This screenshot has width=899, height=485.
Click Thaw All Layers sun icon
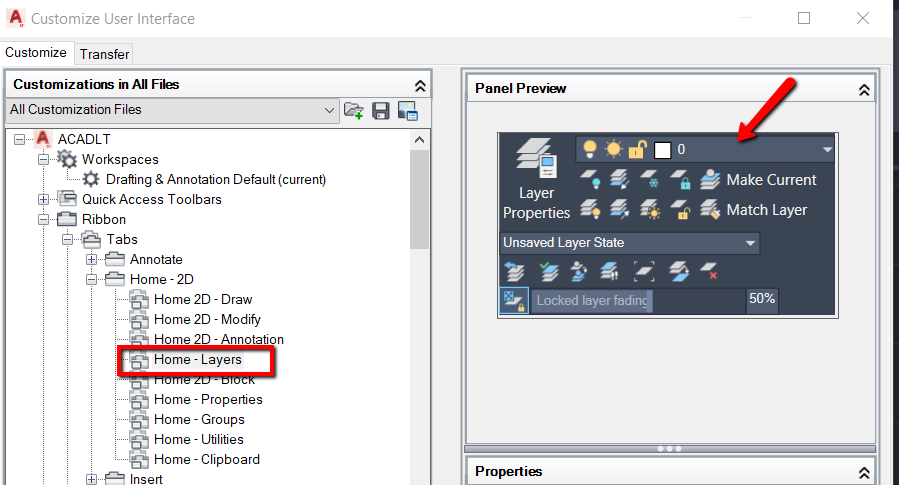pyautogui.click(x=650, y=209)
